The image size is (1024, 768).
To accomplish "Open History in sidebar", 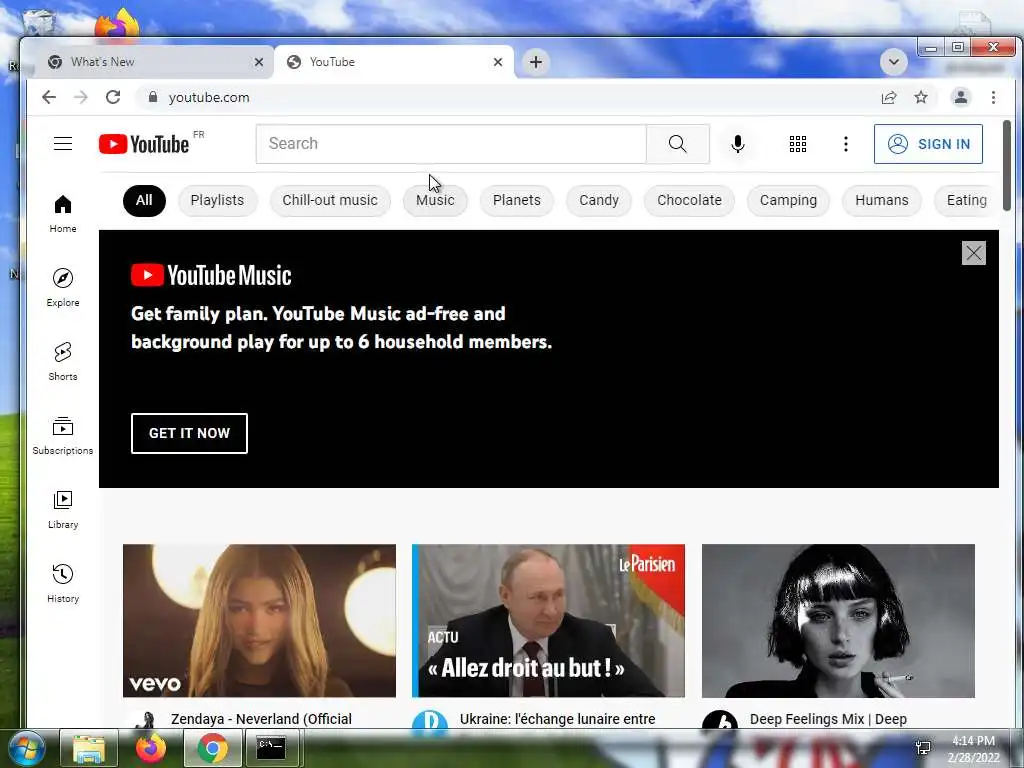I will pyautogui.click(x=63, y=584).
